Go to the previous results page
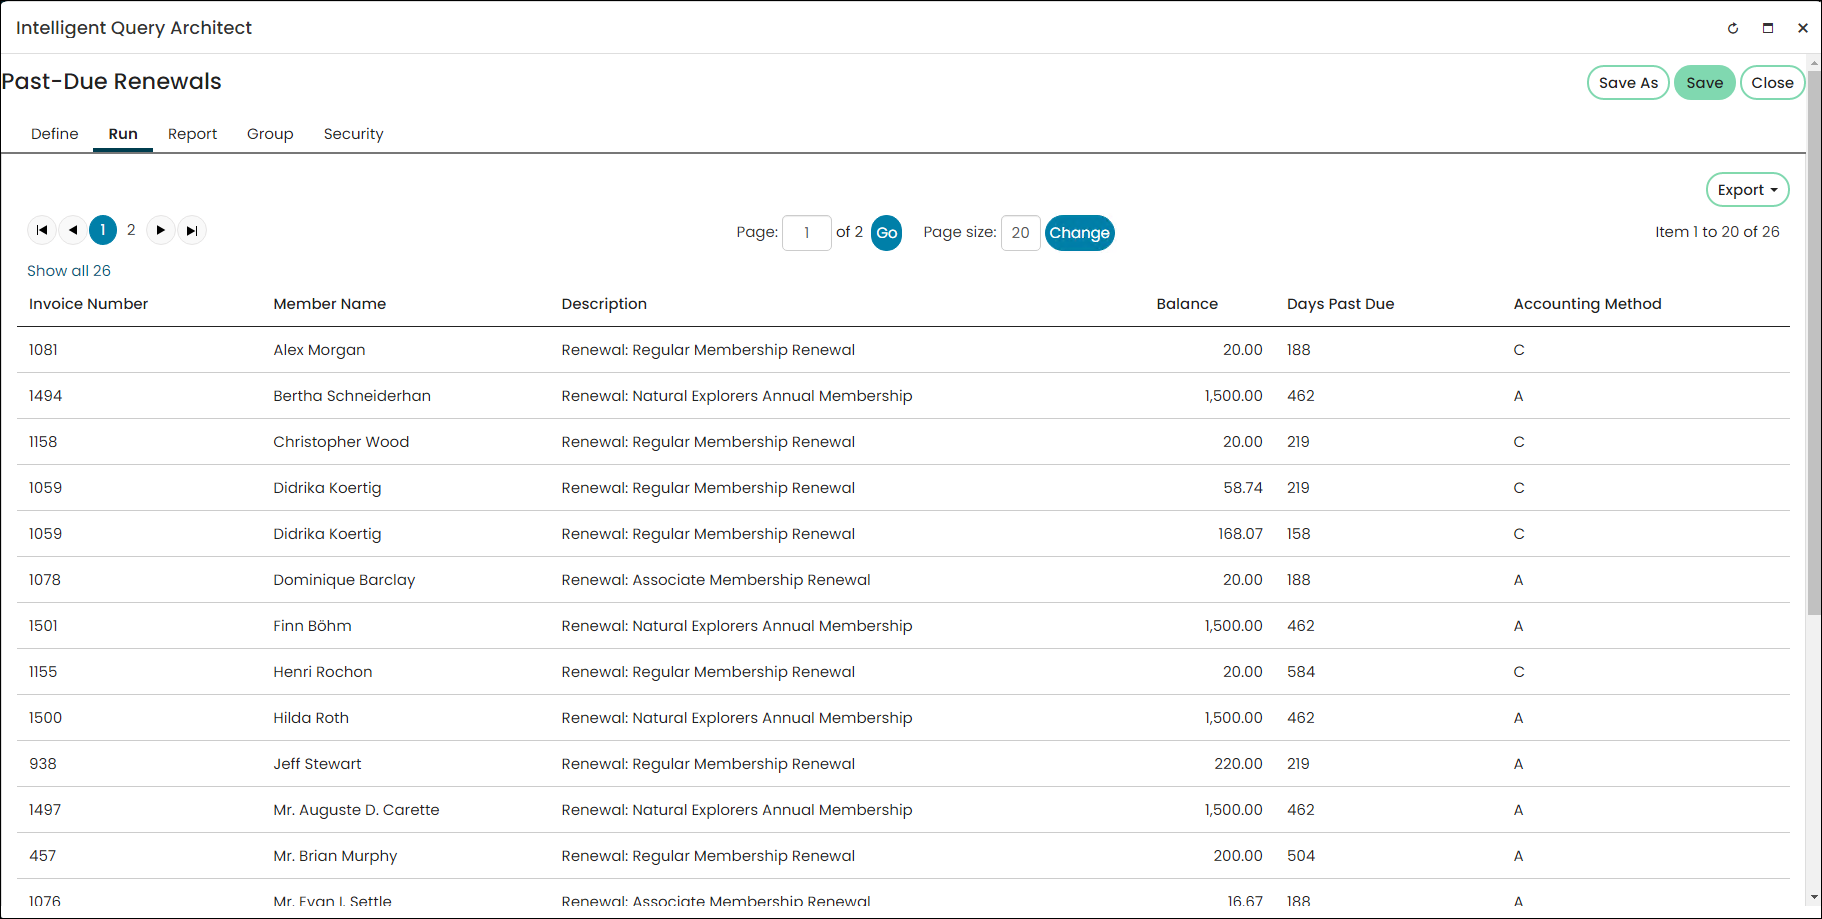The width and height of the screenshot is (1822, 919). [73, 230]
